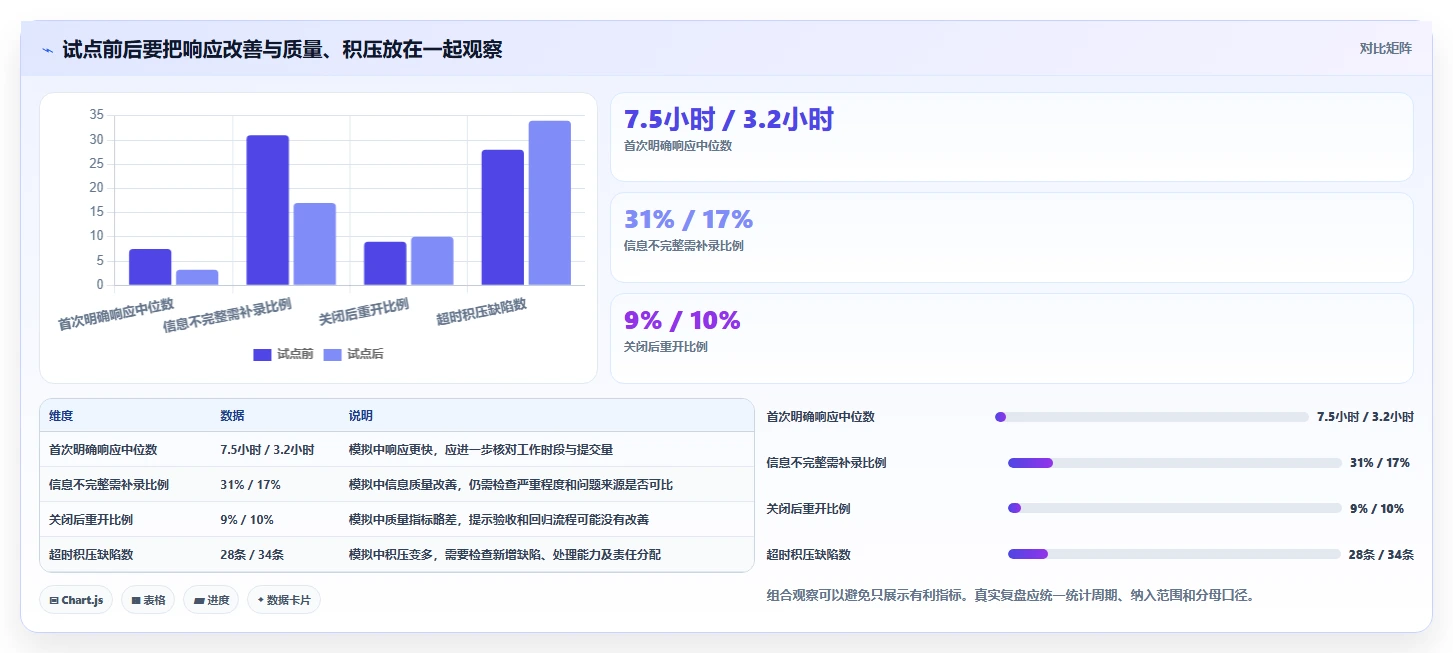The height and width of the screenshot is (653, 1453).
Task: Click progress value 7.5小时 / 3.2小时
Action: [1365, 417]
